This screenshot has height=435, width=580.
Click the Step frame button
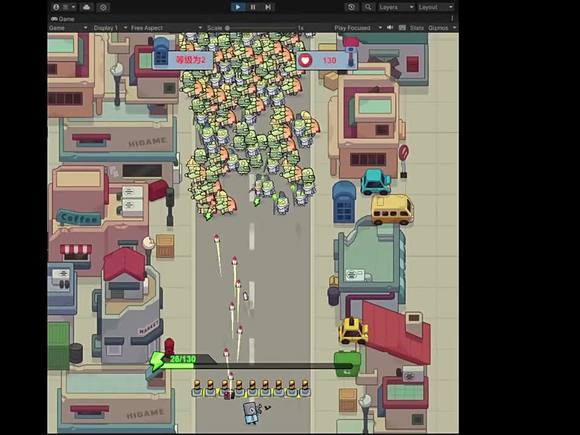(268, 7)
